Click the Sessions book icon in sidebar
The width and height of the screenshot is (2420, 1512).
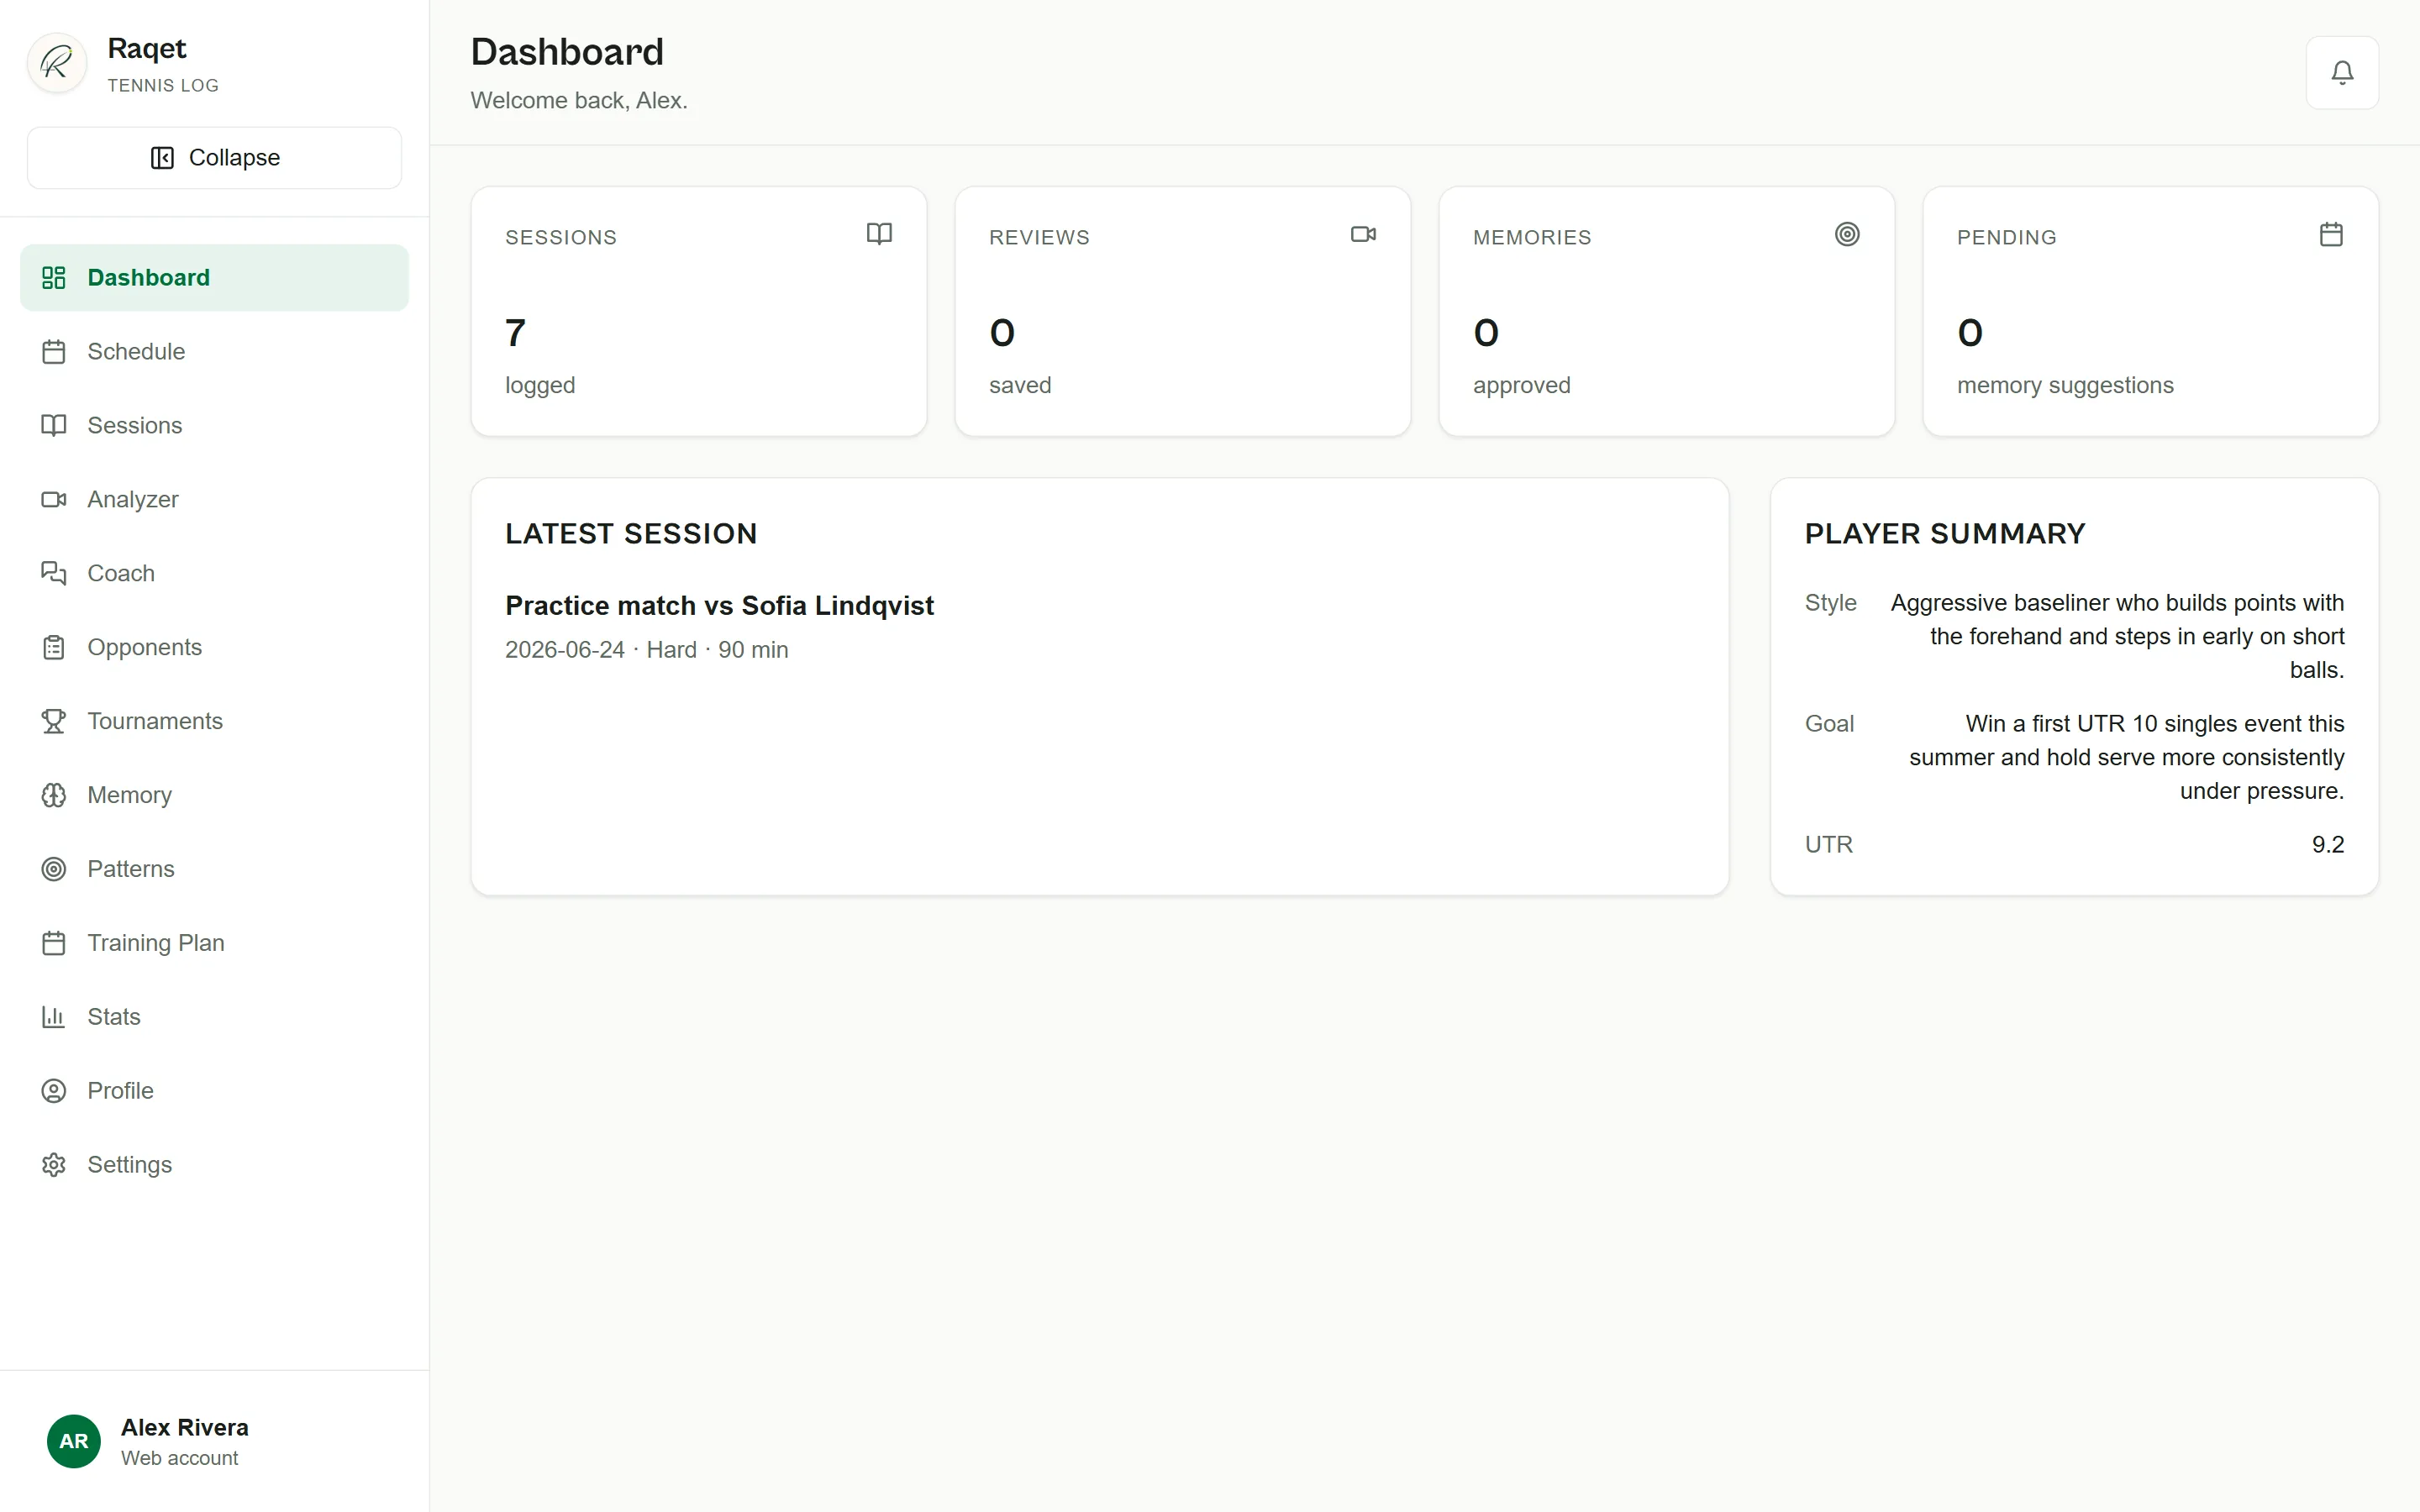(x=54, y=426)
